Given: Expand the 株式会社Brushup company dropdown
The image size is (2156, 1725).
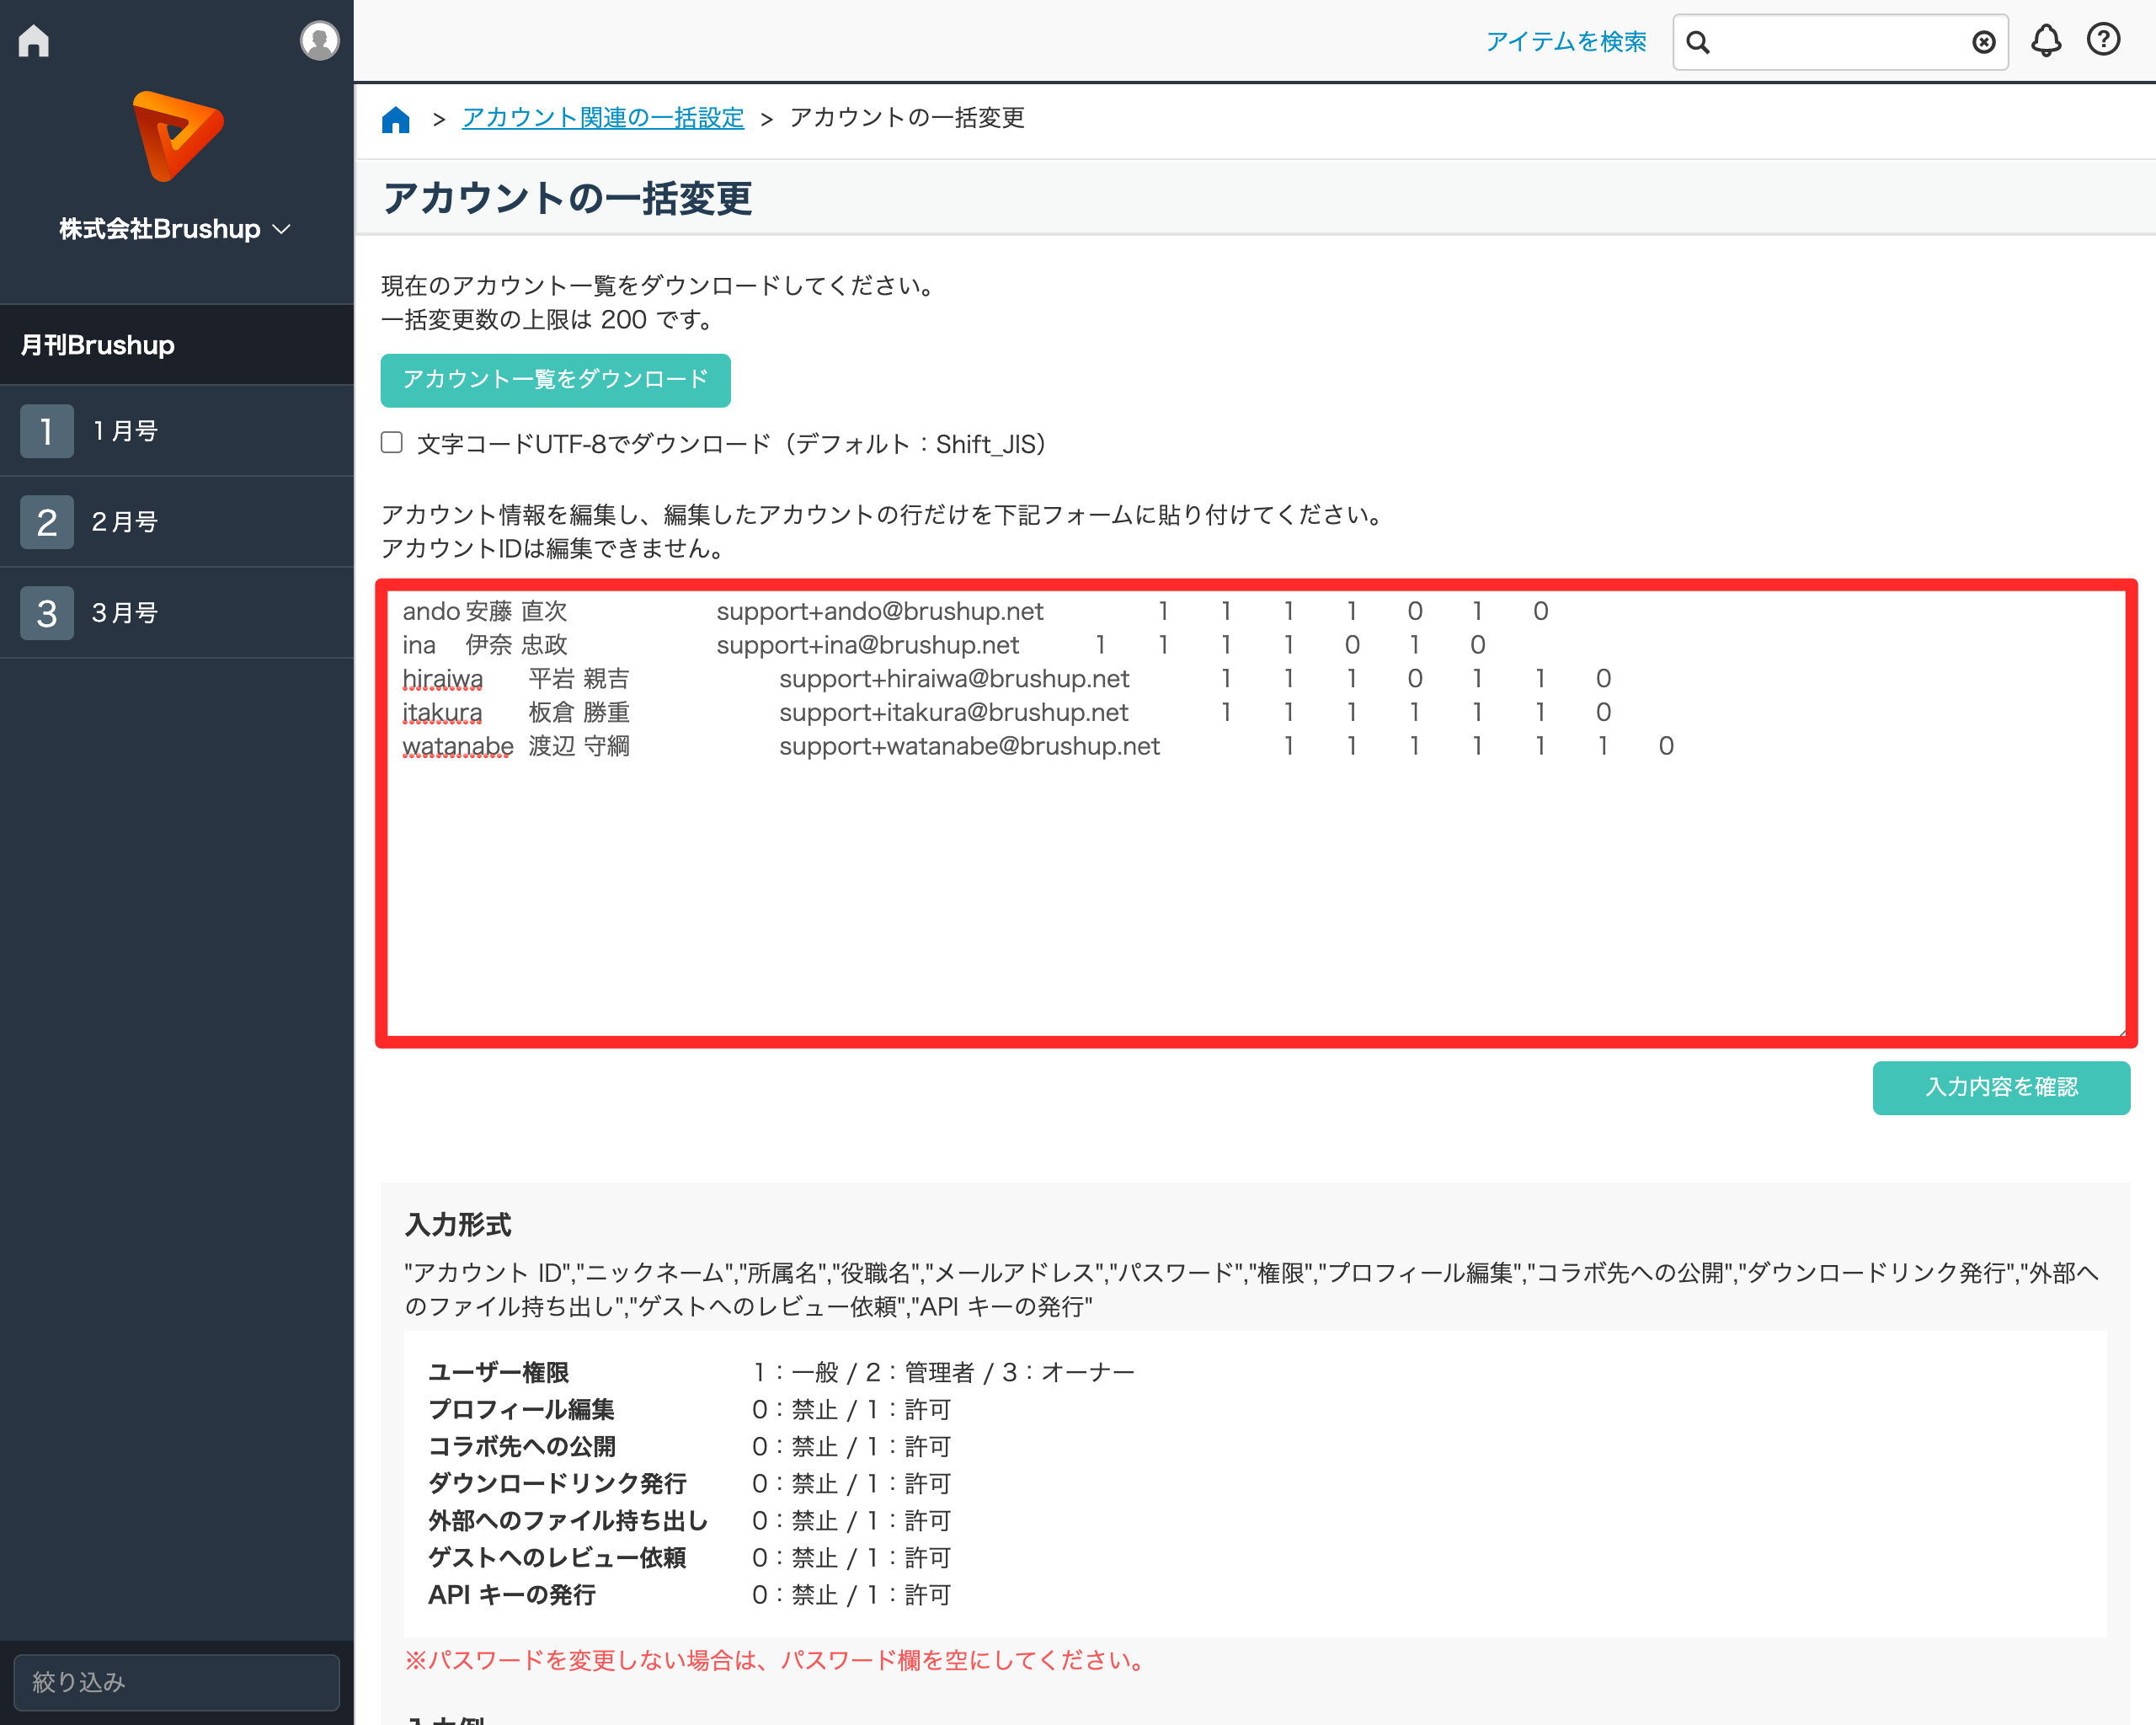Looking at the screenshot, I should point(175,229).
